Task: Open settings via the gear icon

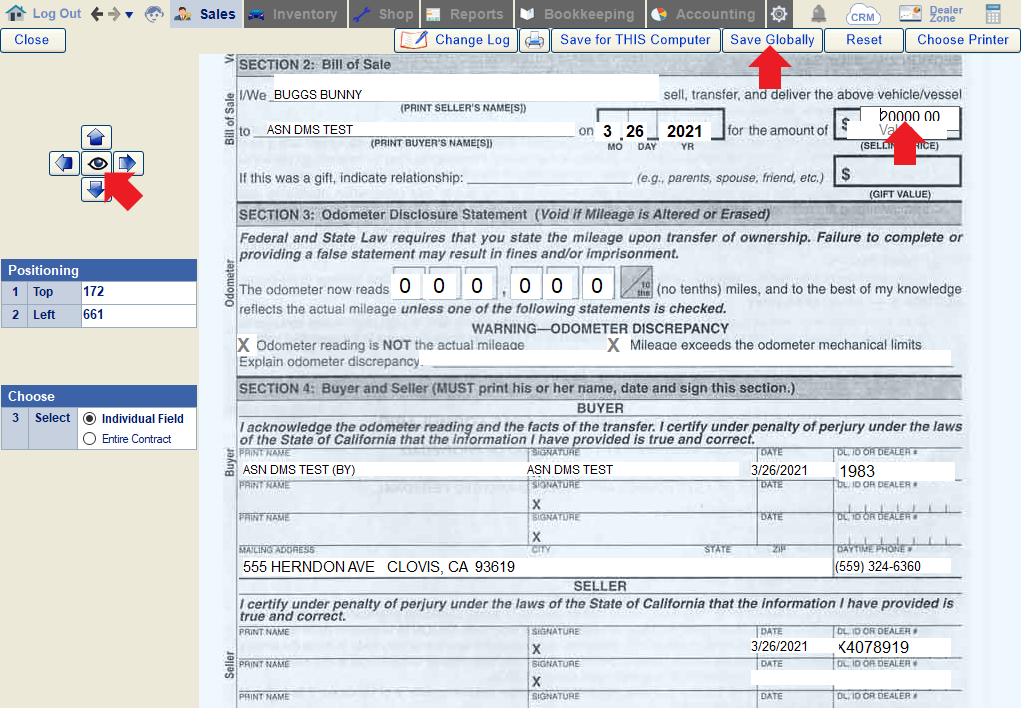Action: pyautogui.click(x=779, y=14)
